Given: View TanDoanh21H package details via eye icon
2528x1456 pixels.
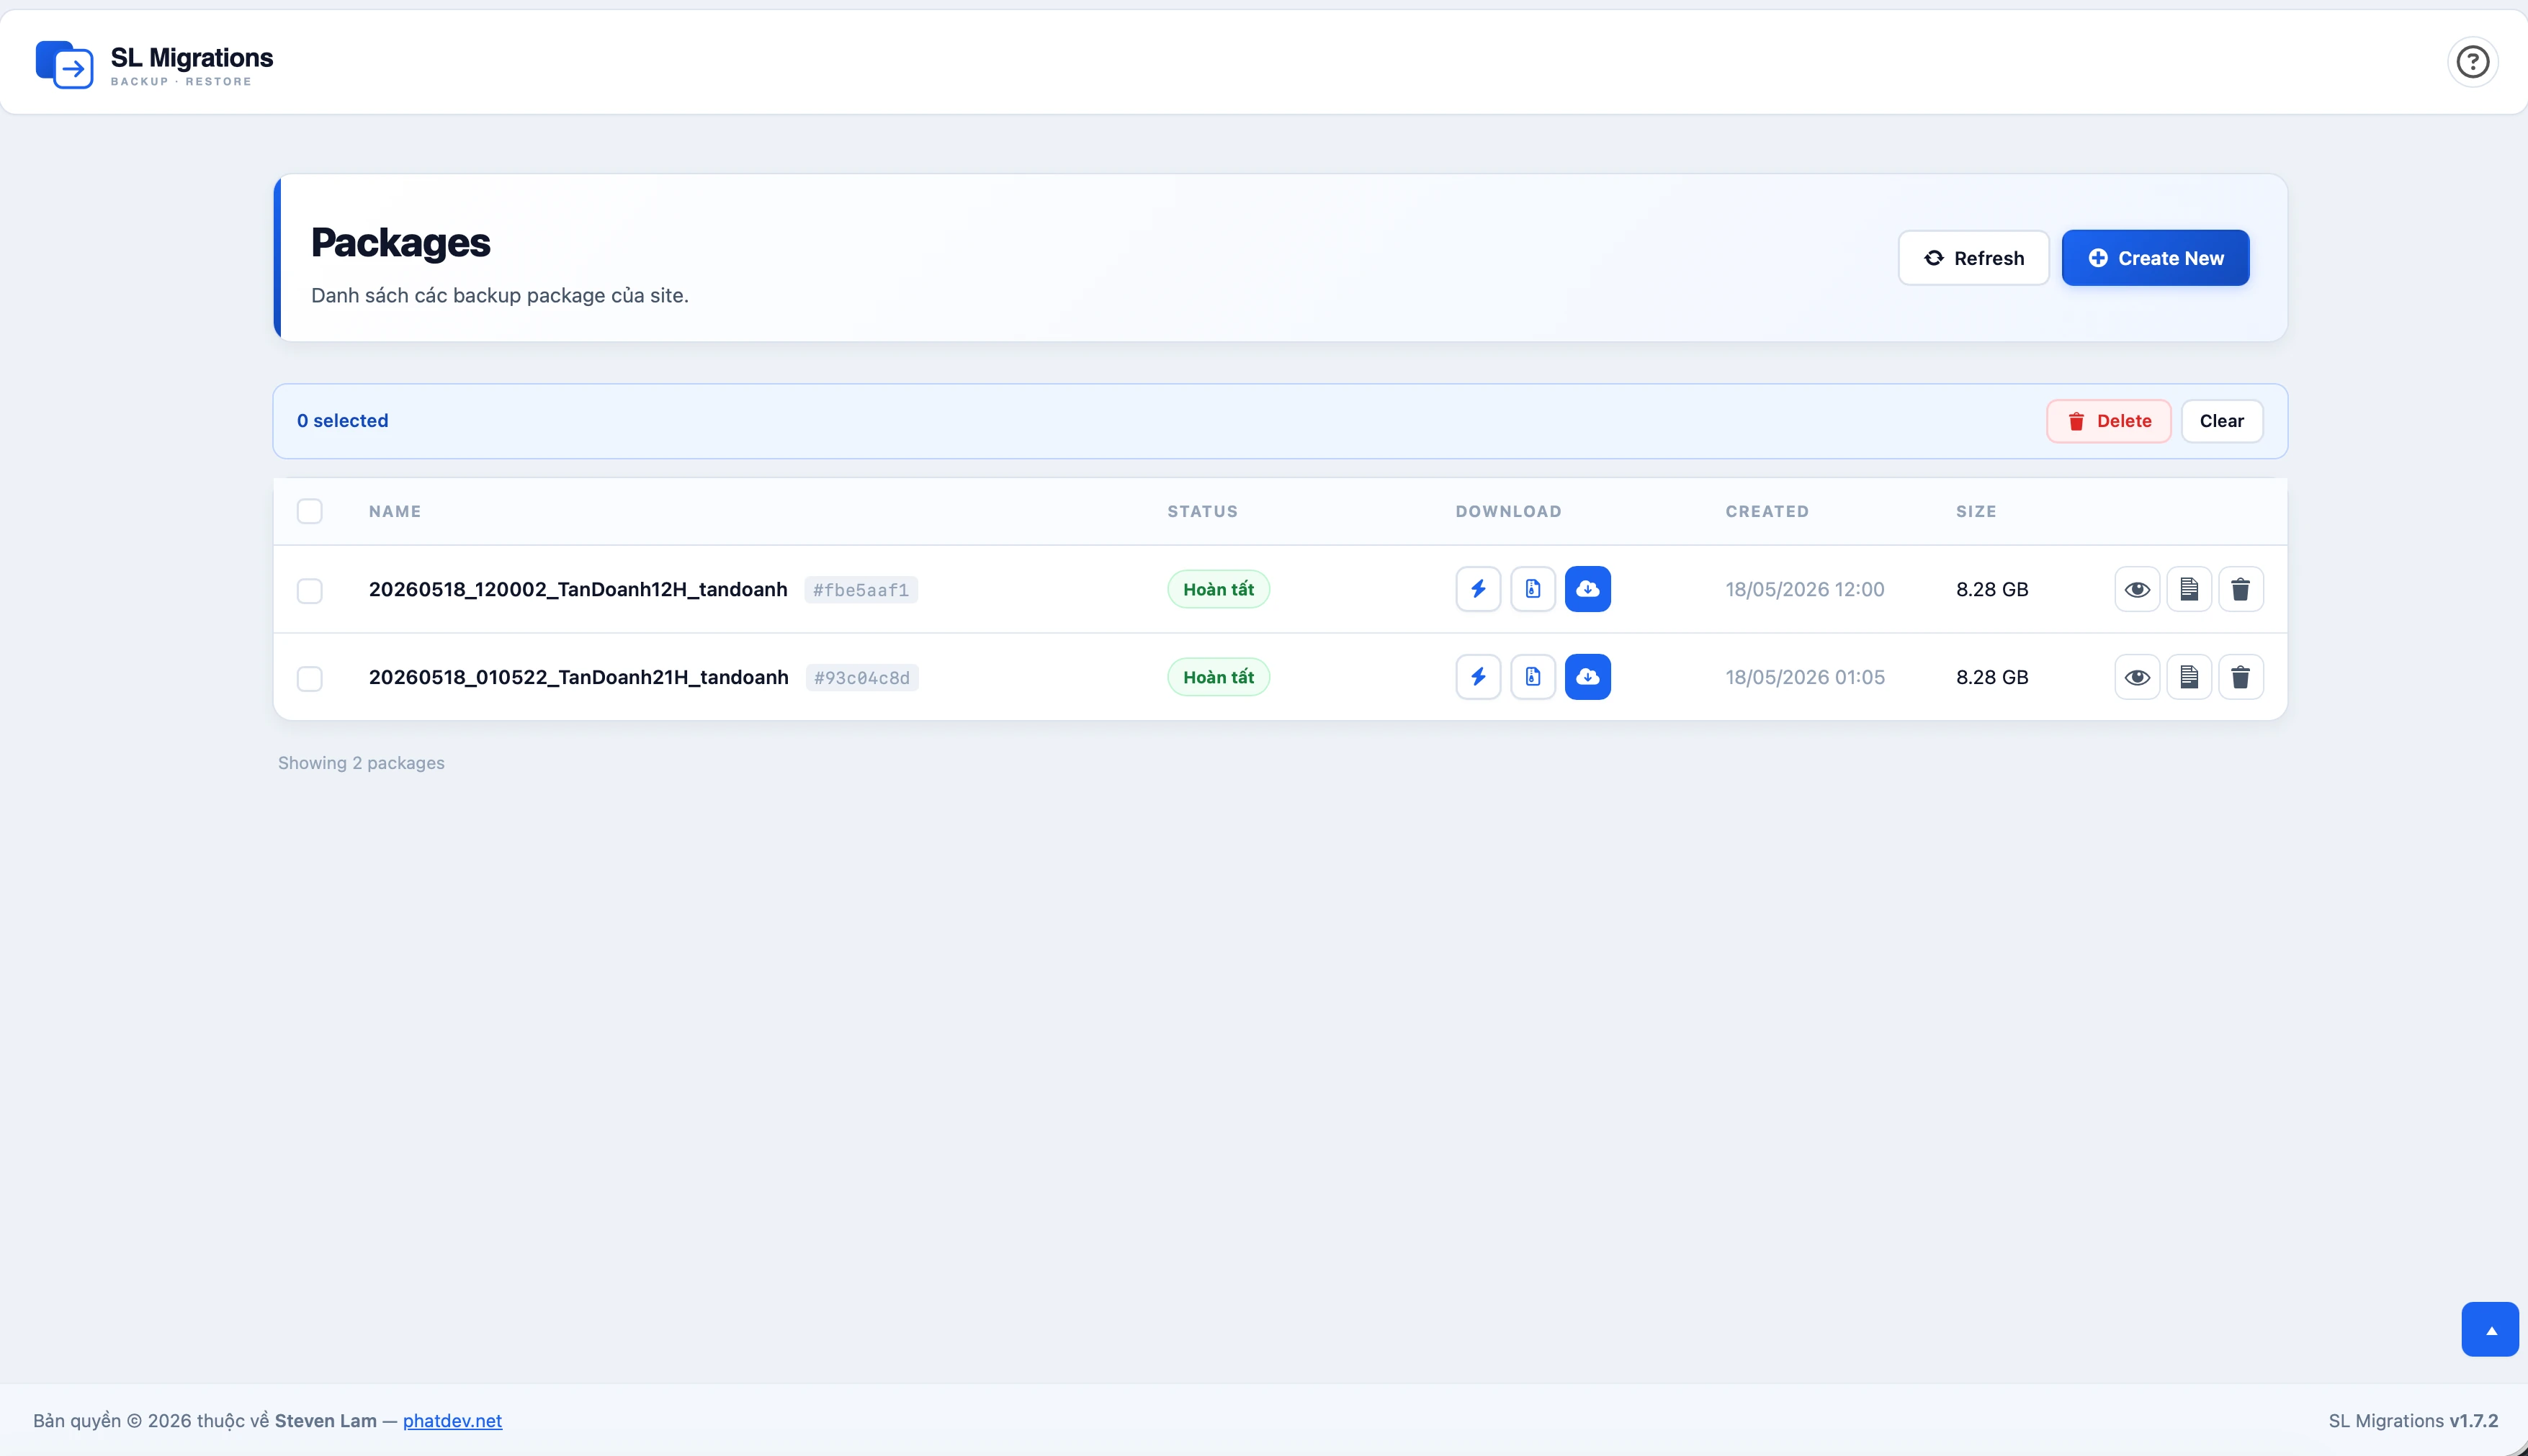Looking at the screenshot, I should click(2137, 677).
